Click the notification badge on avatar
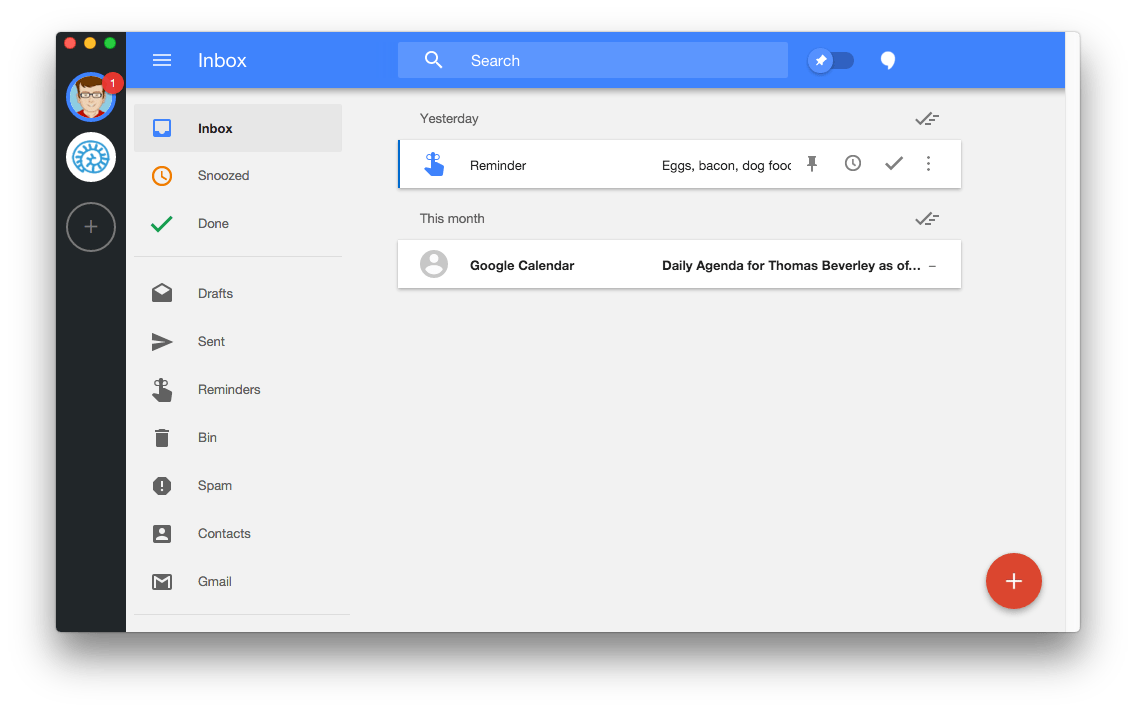Screen dimensions: 1136x712 click(x=112, y=83)
